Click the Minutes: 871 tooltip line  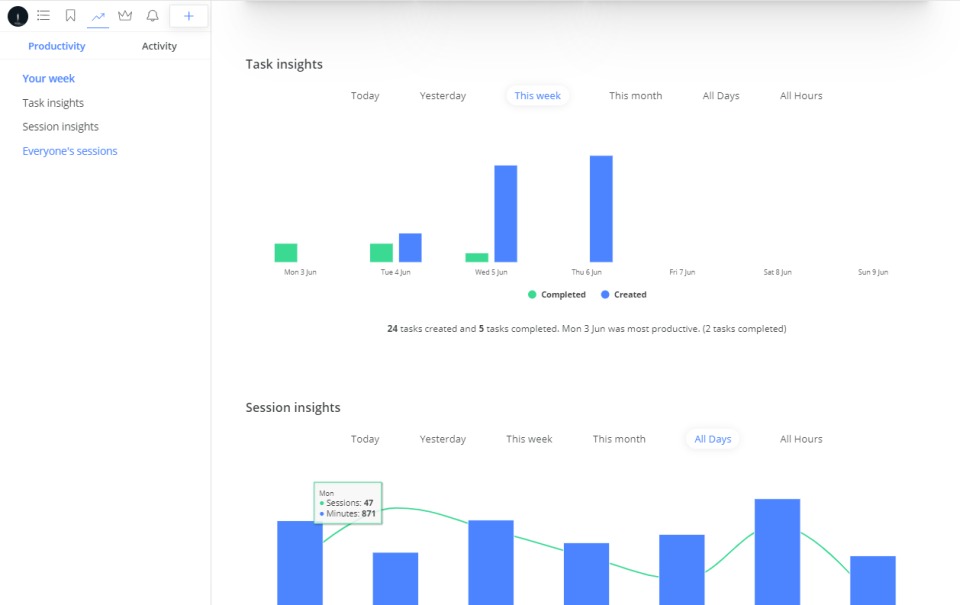click(x=348, y=514)
